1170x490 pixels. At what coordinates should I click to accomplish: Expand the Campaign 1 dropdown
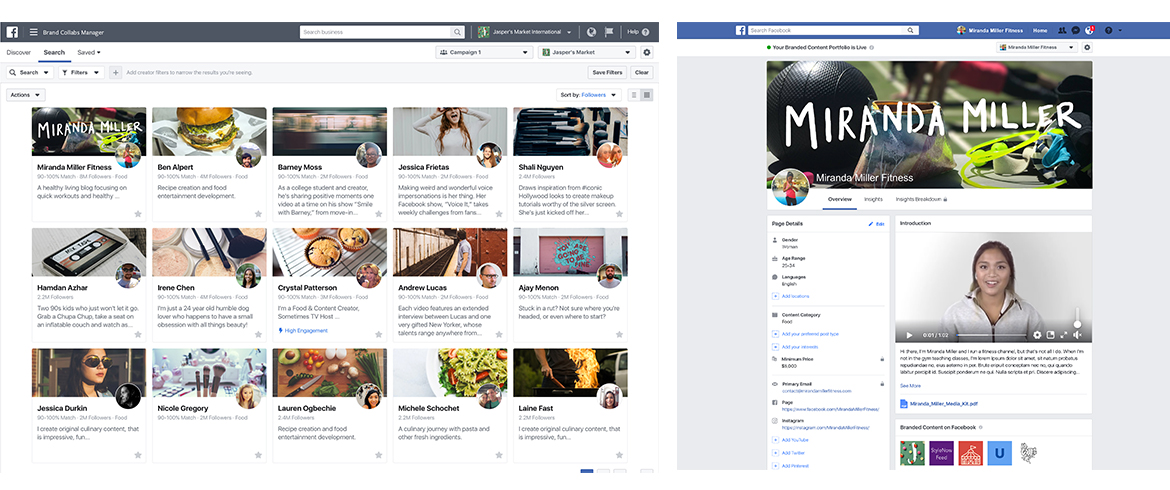point(484,53)
